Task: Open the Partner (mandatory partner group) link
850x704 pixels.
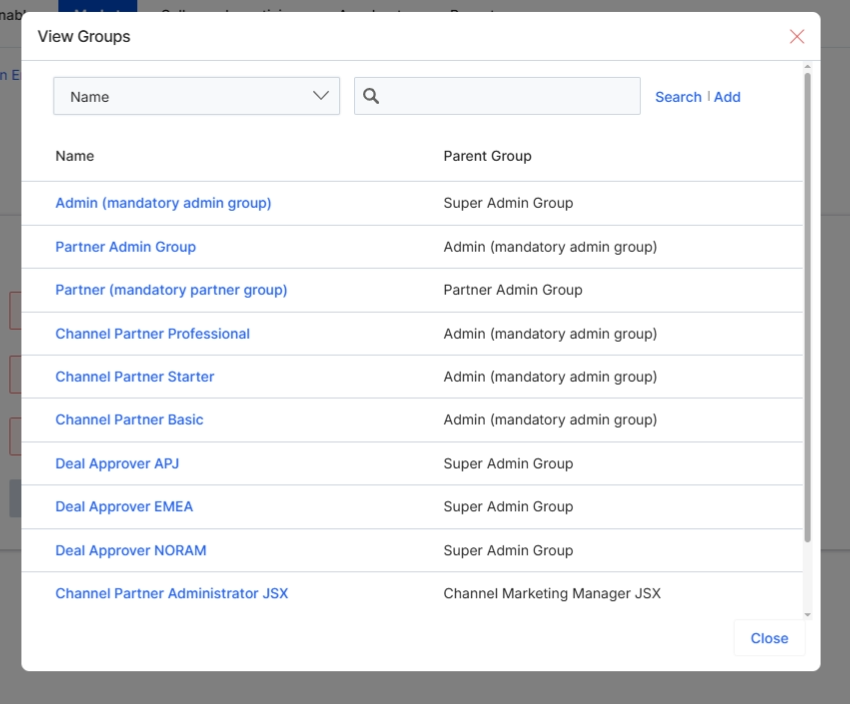Action: point(171,290)
